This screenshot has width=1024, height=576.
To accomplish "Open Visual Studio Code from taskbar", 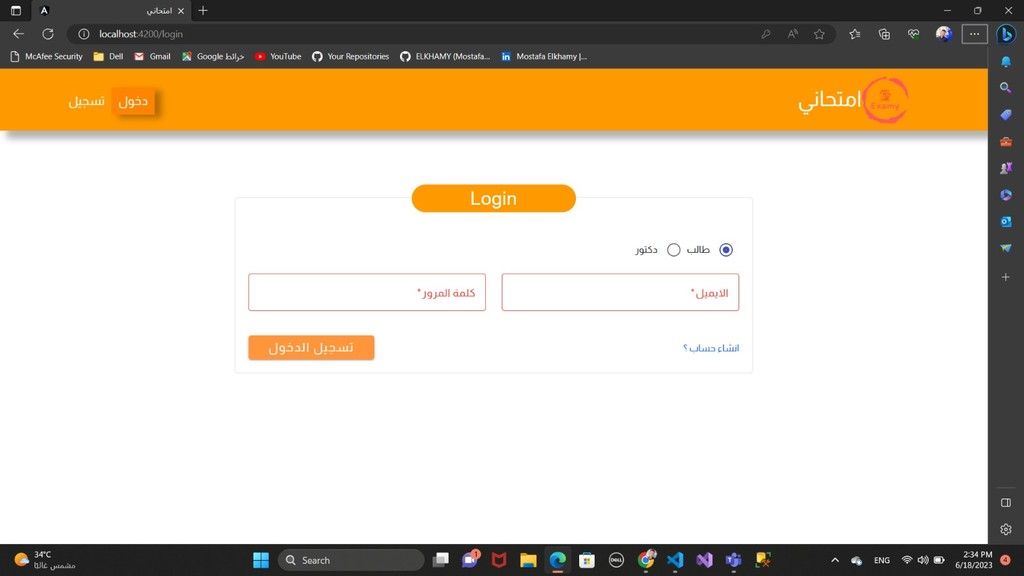I will click(675, 560).
